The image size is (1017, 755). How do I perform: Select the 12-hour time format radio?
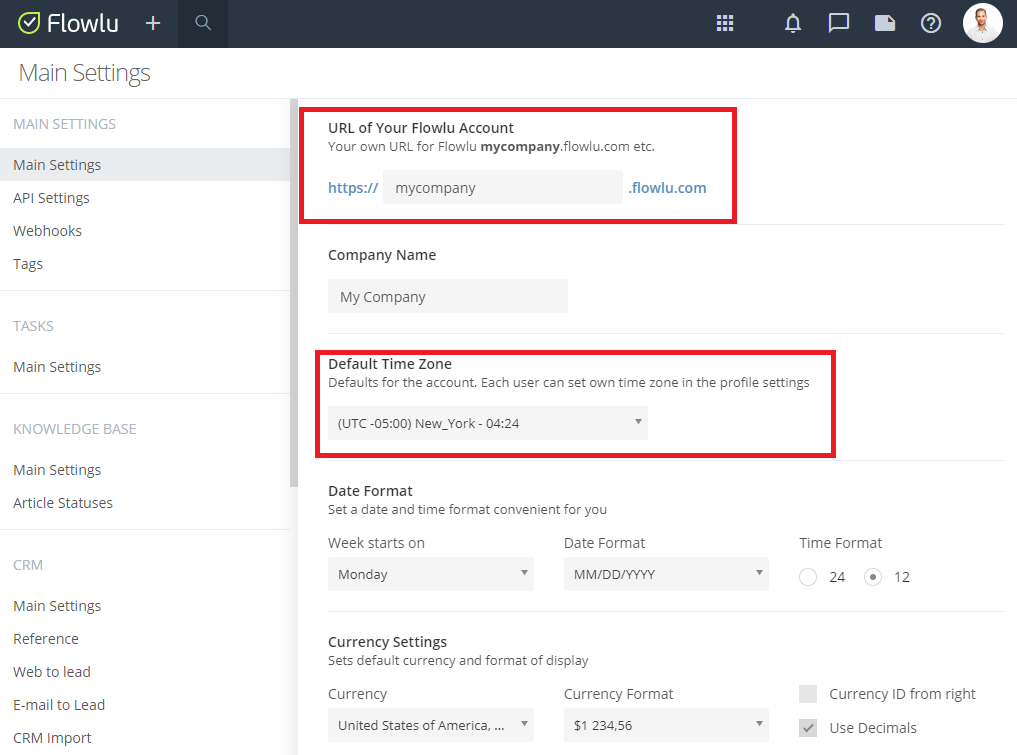point(873,577)
